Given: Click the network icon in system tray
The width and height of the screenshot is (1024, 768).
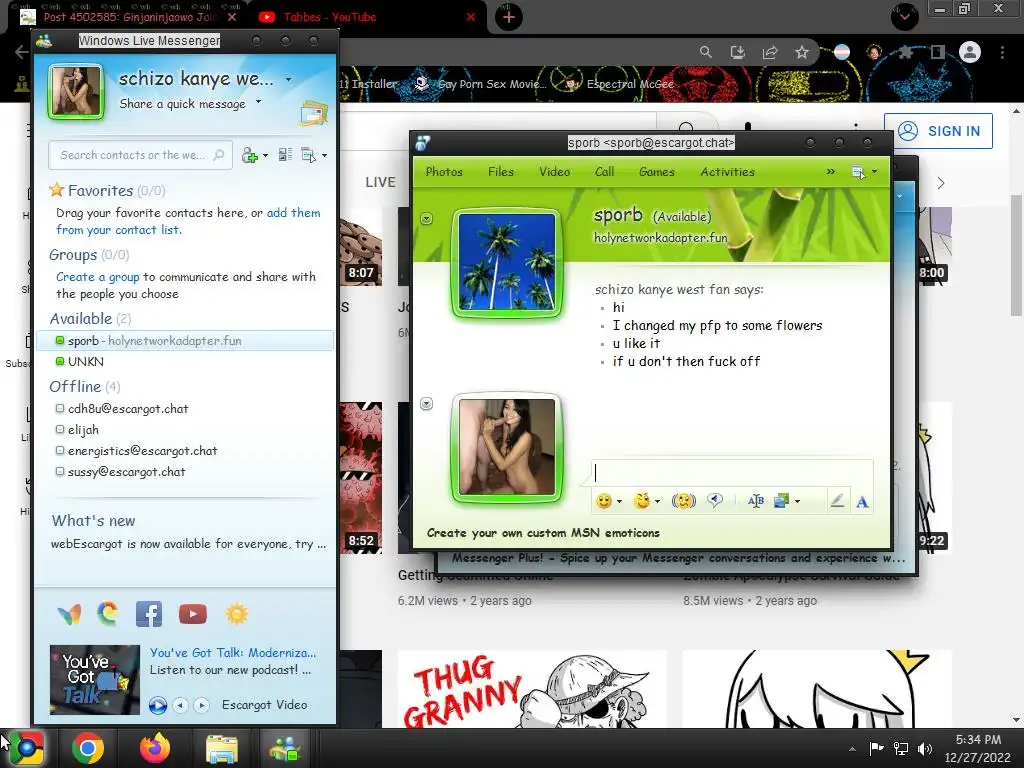Looking at the screenshot, I should [901, 749].
